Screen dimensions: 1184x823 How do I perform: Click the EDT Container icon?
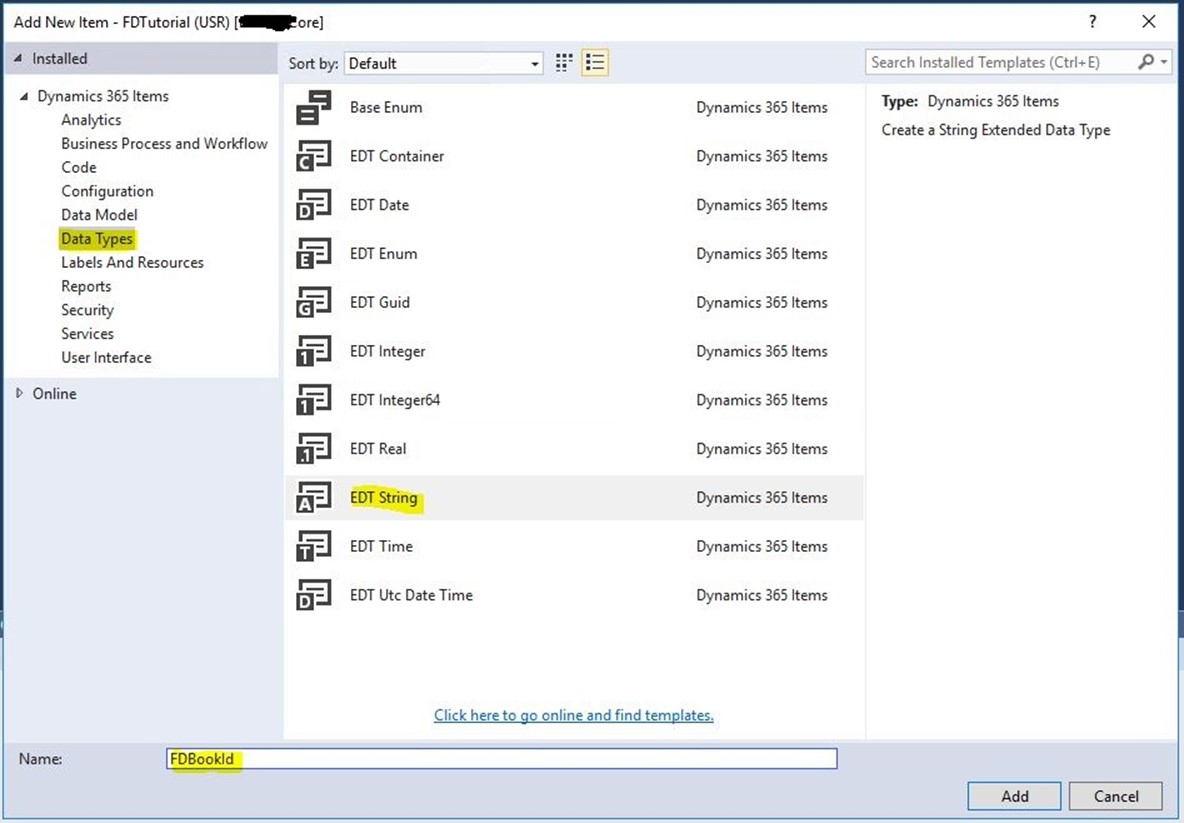[x=313, y=156]
